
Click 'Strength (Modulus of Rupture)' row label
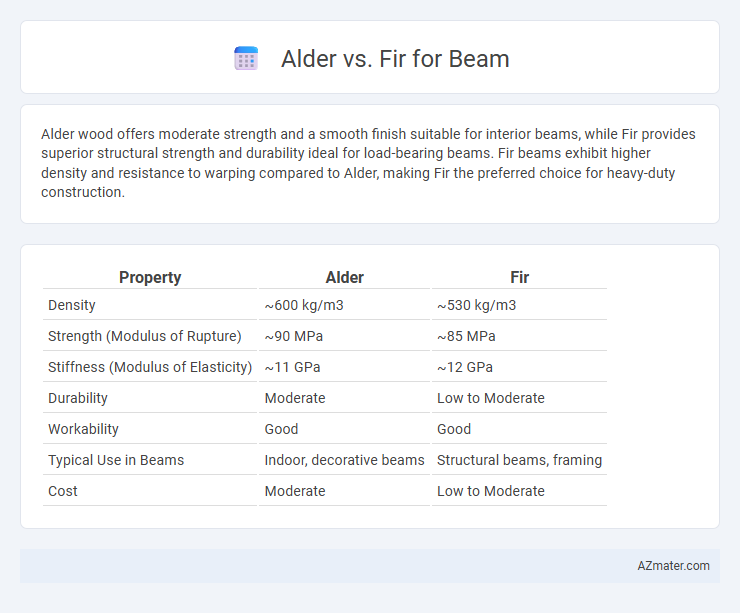(144, 336)
